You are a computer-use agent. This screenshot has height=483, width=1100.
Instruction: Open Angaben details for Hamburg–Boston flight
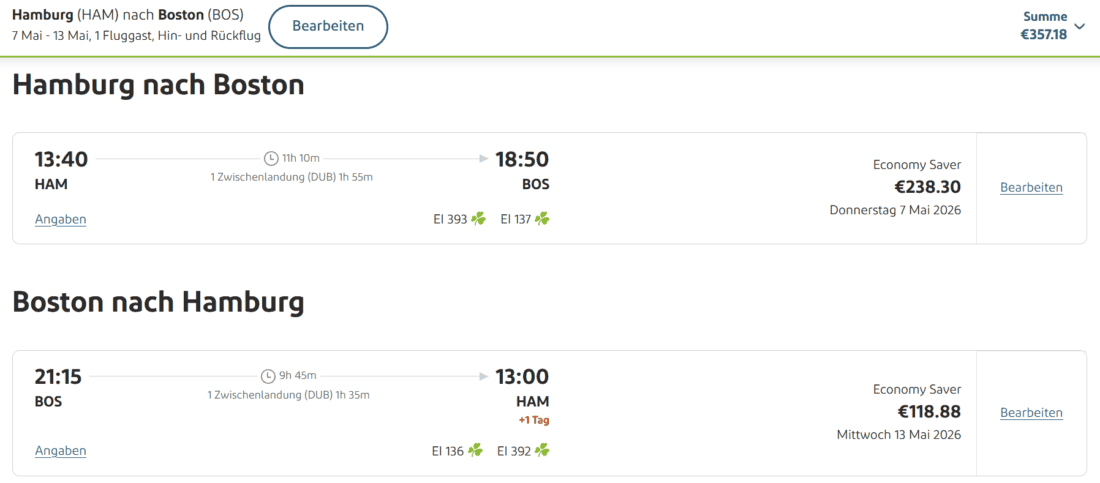tap(61, 219)
